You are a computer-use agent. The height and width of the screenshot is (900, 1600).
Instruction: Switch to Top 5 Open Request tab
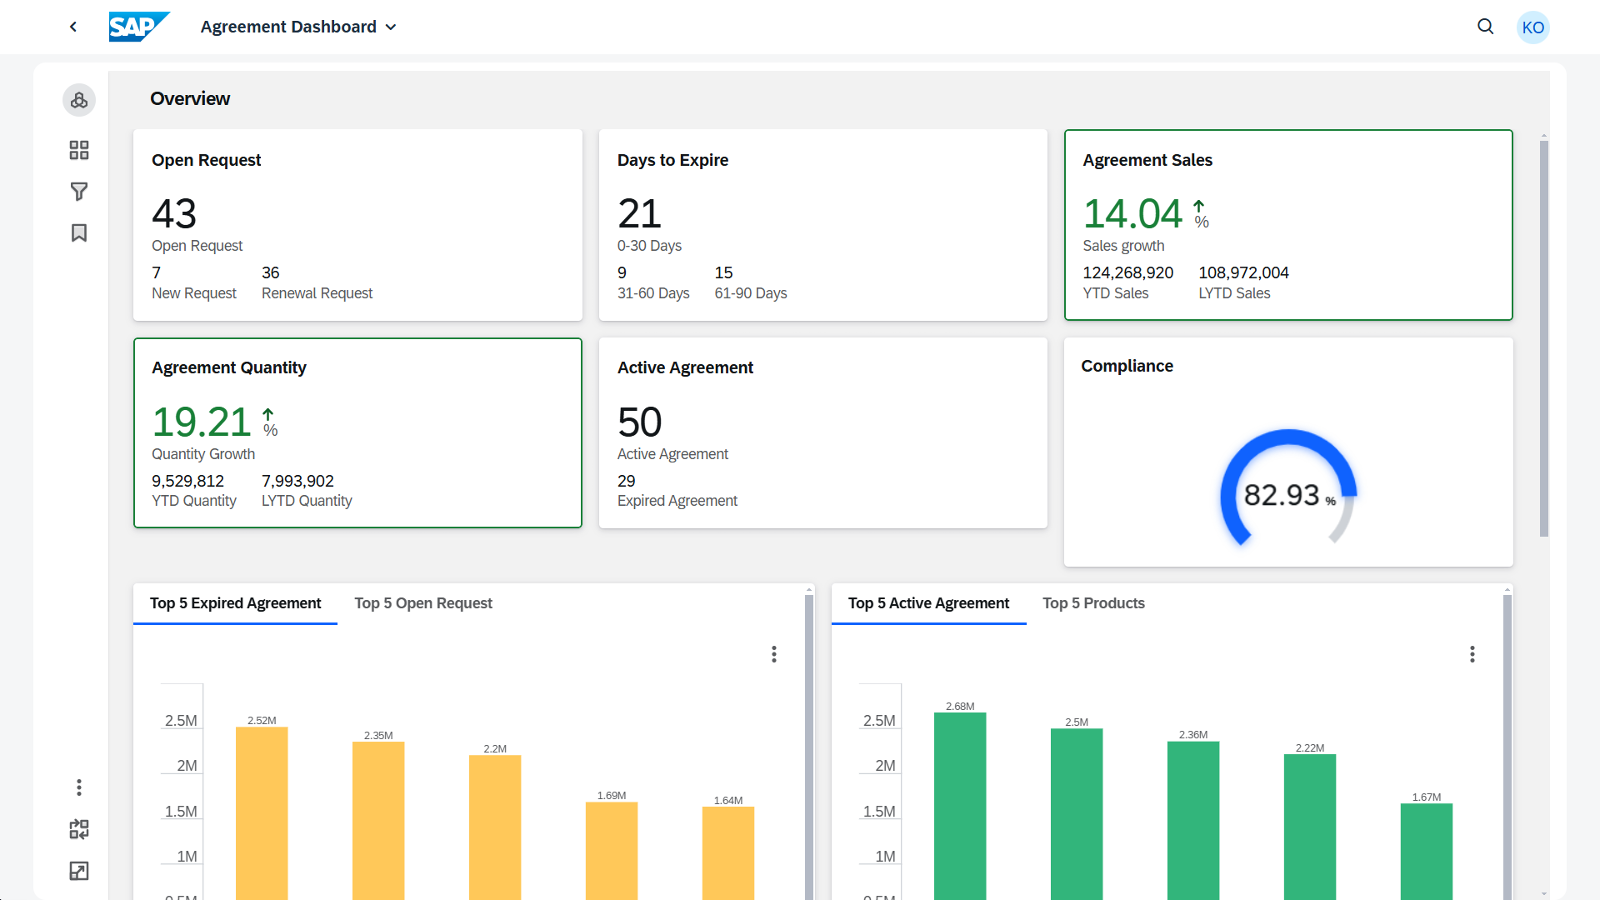pyautogui.click(x=423, y=603)
